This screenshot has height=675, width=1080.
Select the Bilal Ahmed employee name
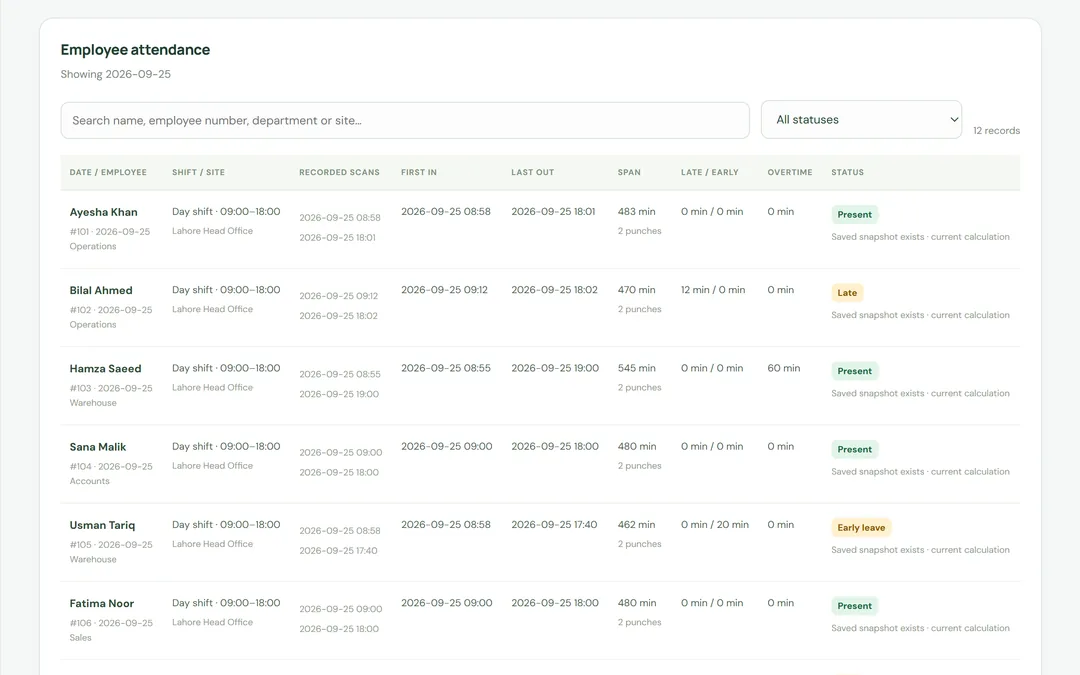coord(101,291)
